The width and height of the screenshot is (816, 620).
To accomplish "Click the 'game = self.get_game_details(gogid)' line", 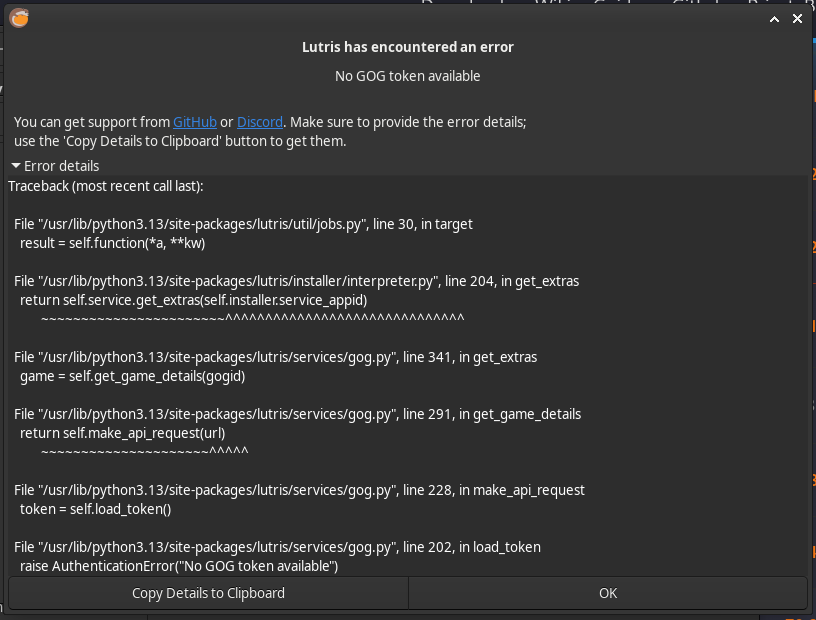I will pyautogui.click(x=133, y=376).
